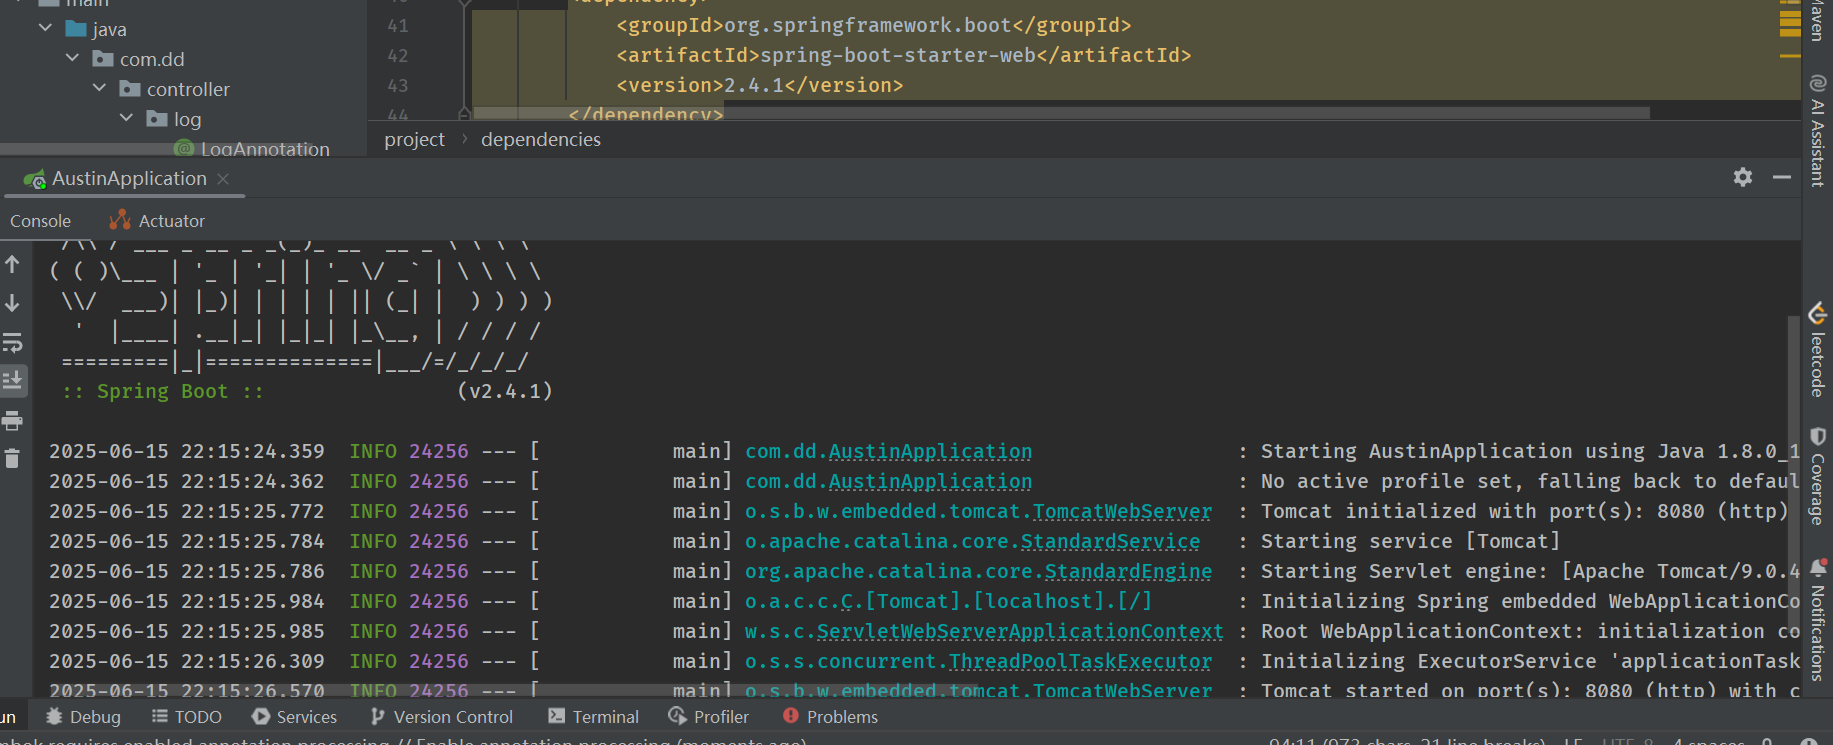Click the fold marker at line 44

pyautogui.click(x=464, y=114)
